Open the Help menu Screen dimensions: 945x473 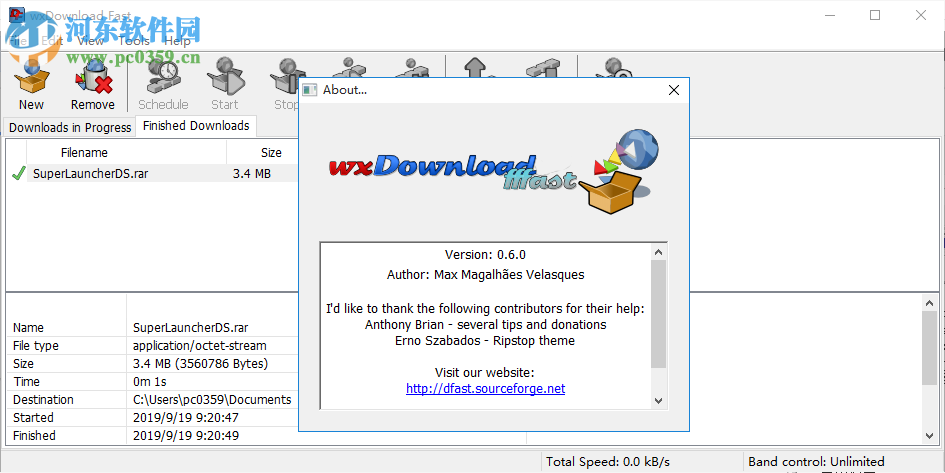(x=177, y=41)
